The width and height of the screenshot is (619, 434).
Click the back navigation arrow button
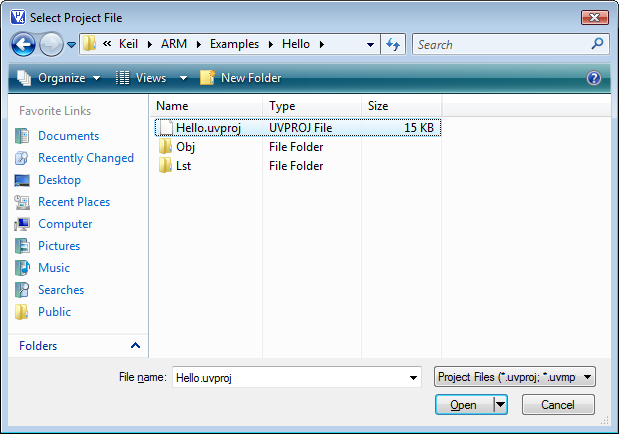pos(25,44)
